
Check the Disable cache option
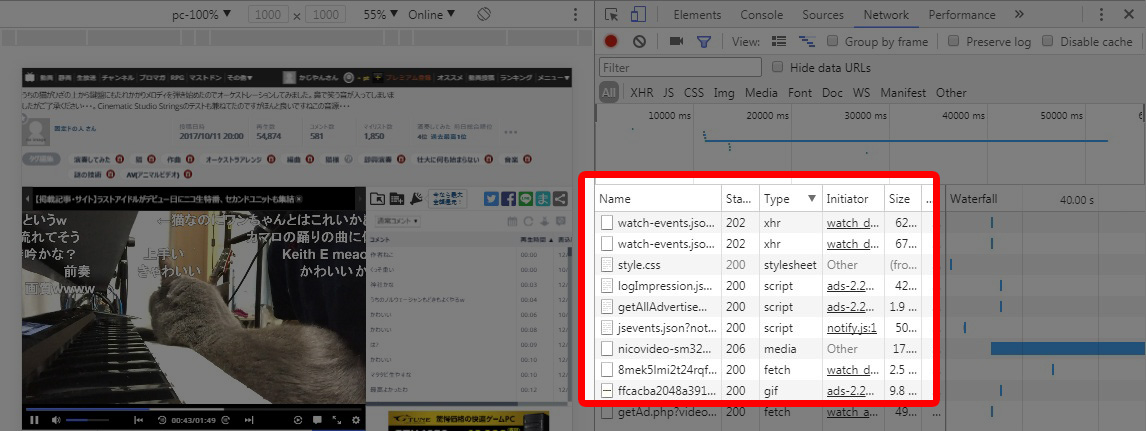click(x=1049, y=42)
